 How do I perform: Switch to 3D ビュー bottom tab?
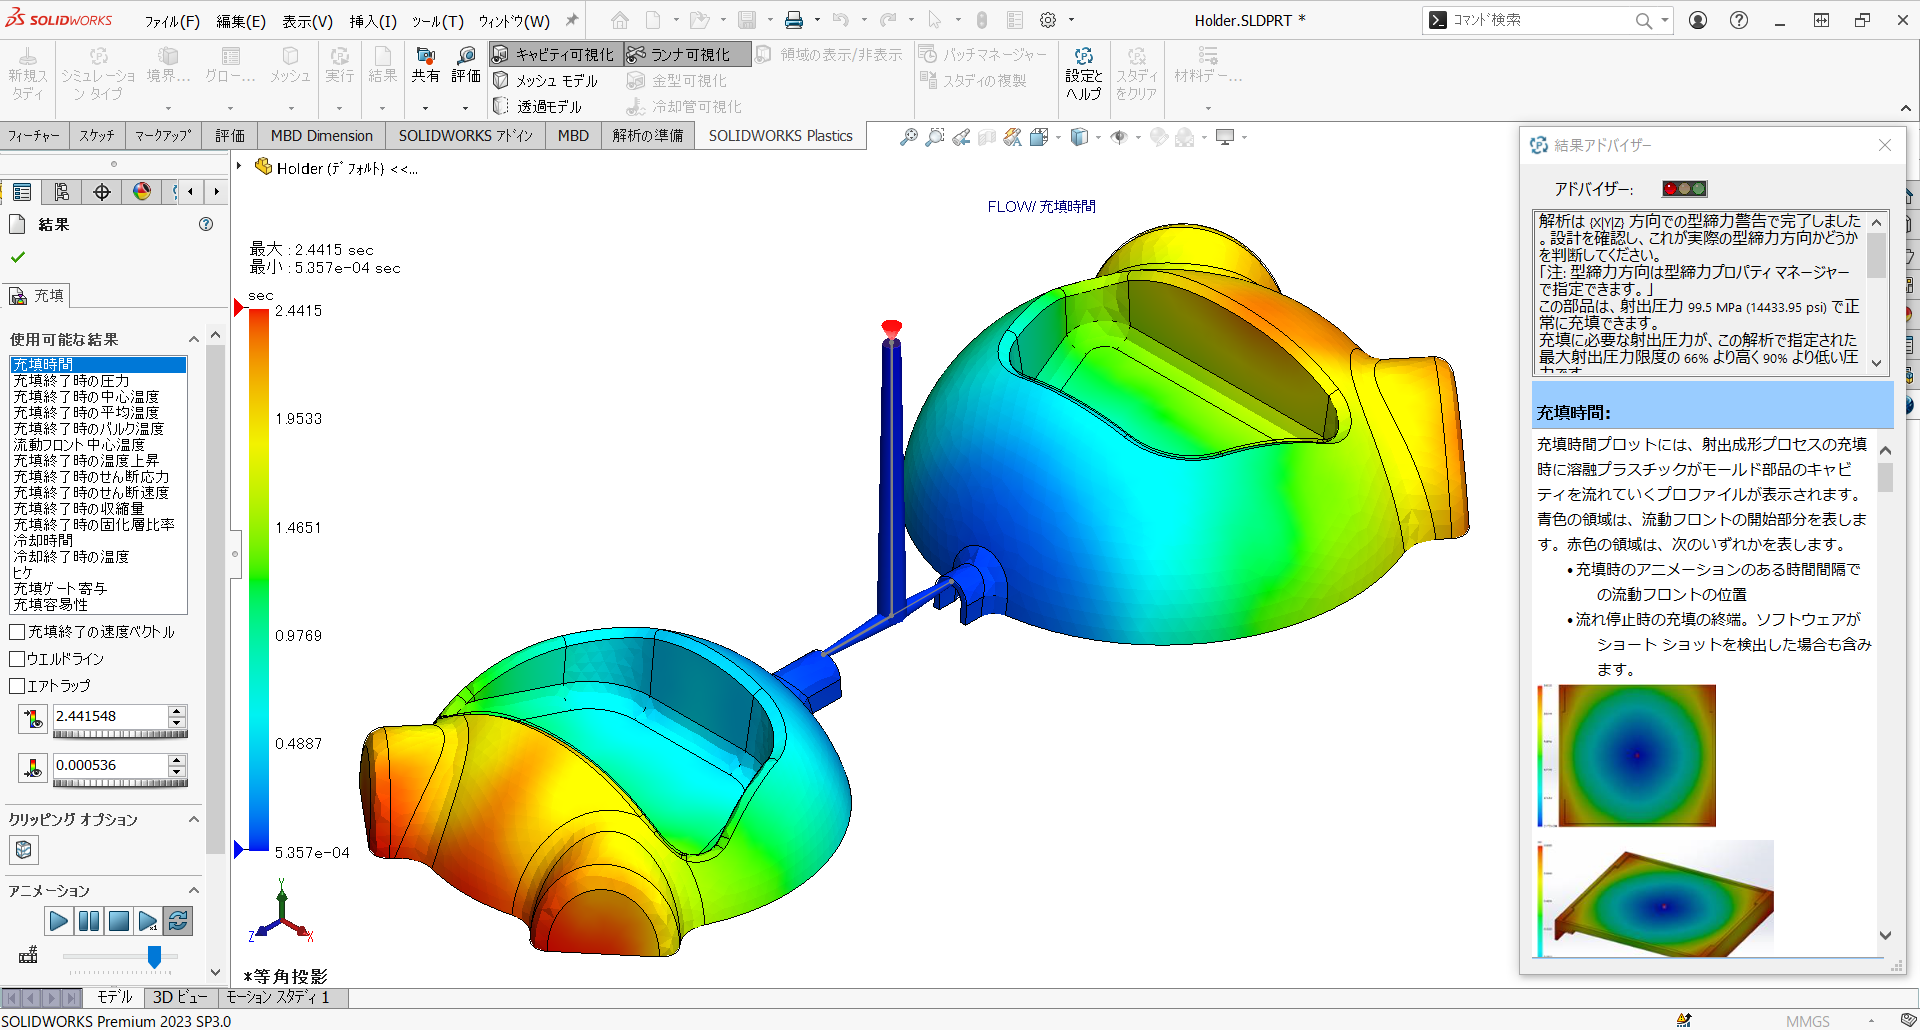(180, 997)
